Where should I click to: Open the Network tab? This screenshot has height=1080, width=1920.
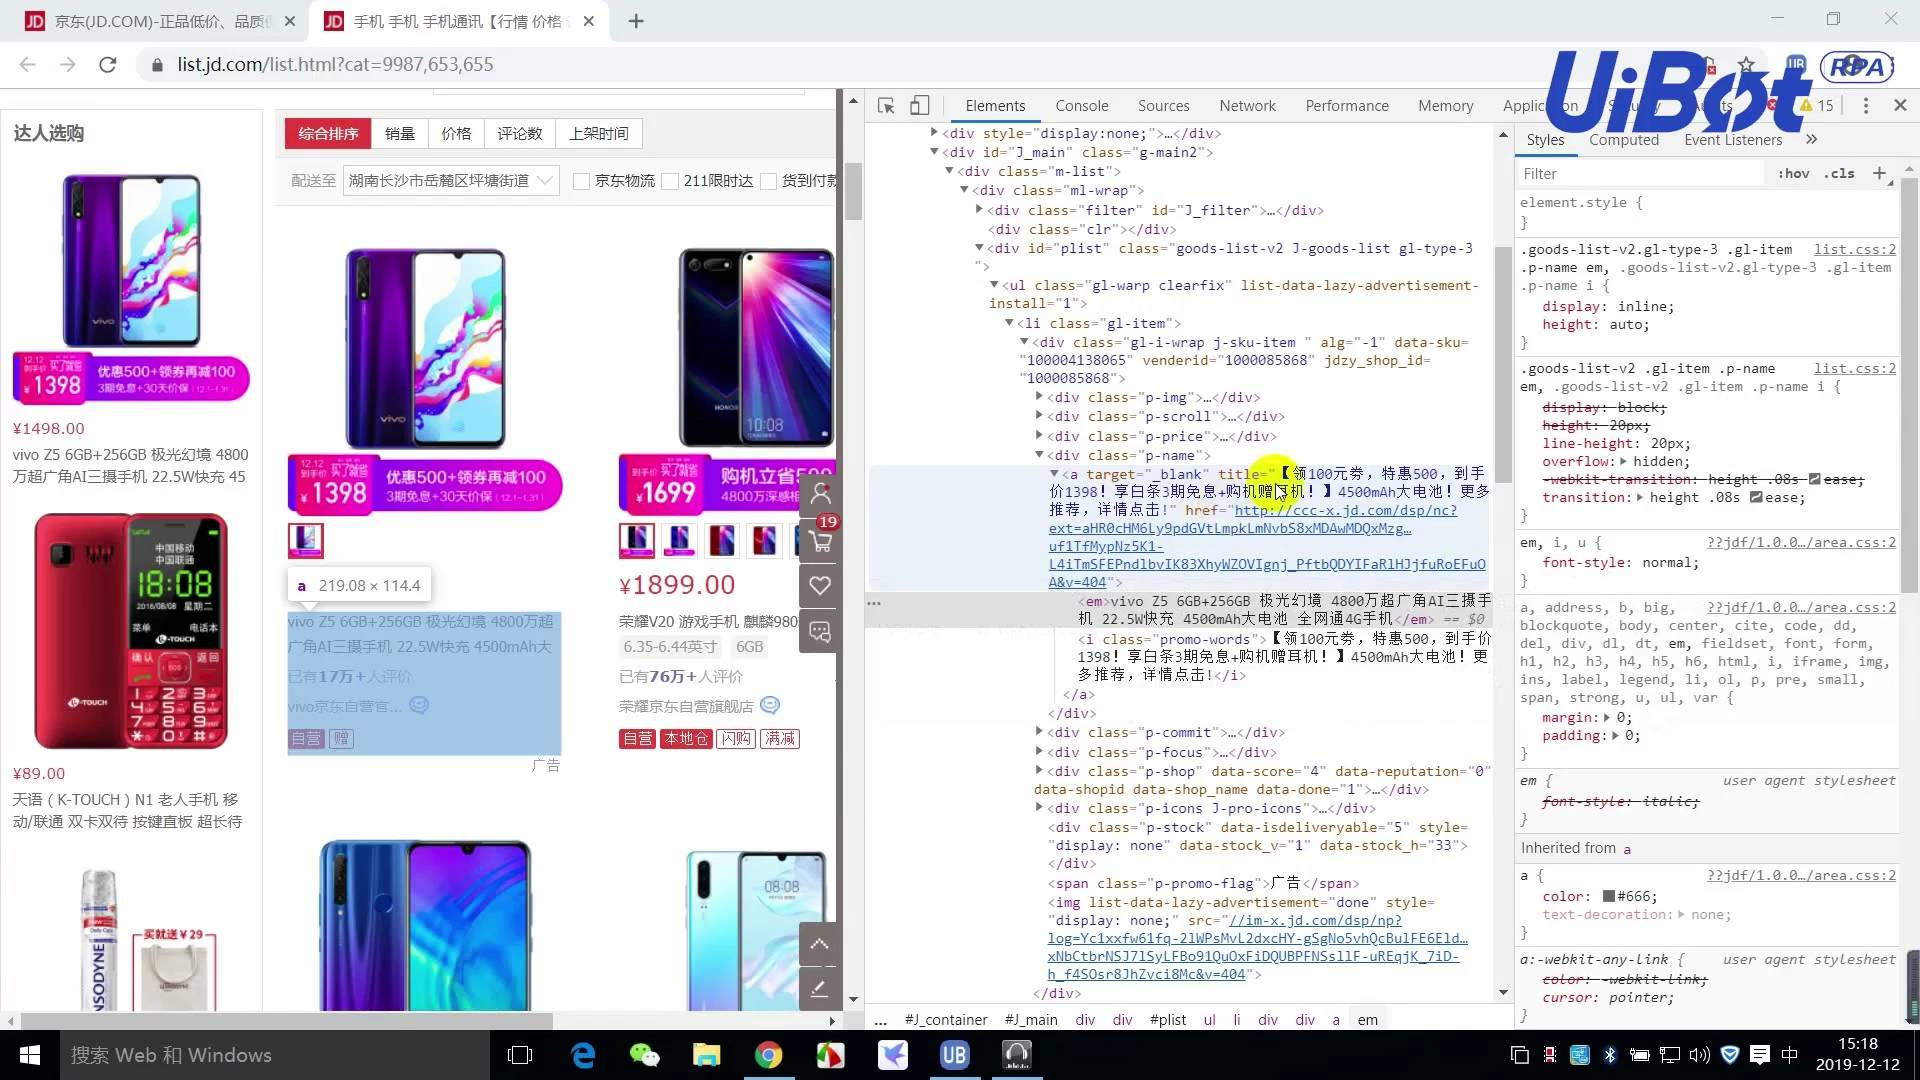coord(1247,106)
